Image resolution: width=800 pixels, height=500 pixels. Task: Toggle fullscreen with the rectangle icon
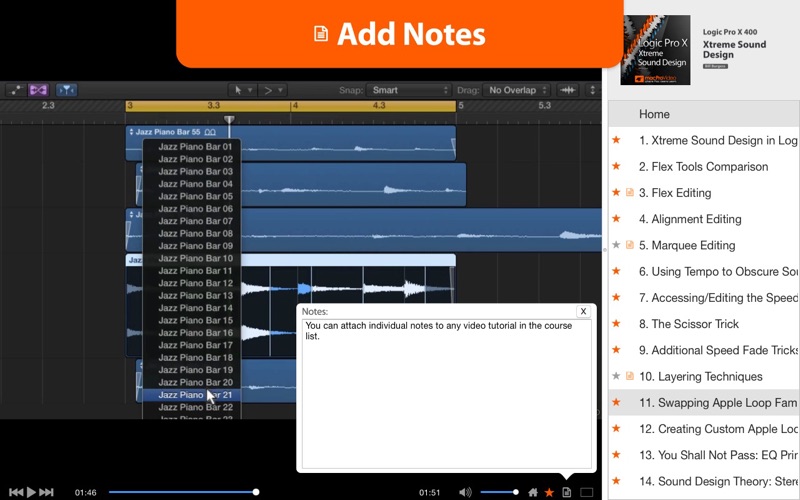[587, 492]
